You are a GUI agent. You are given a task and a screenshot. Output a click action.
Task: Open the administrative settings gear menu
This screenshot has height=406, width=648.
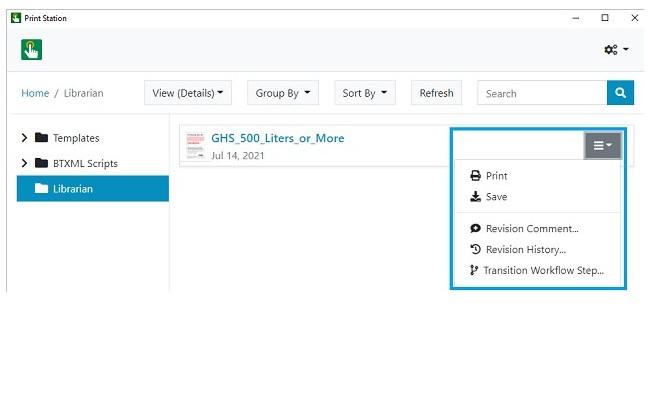[616, 50]
